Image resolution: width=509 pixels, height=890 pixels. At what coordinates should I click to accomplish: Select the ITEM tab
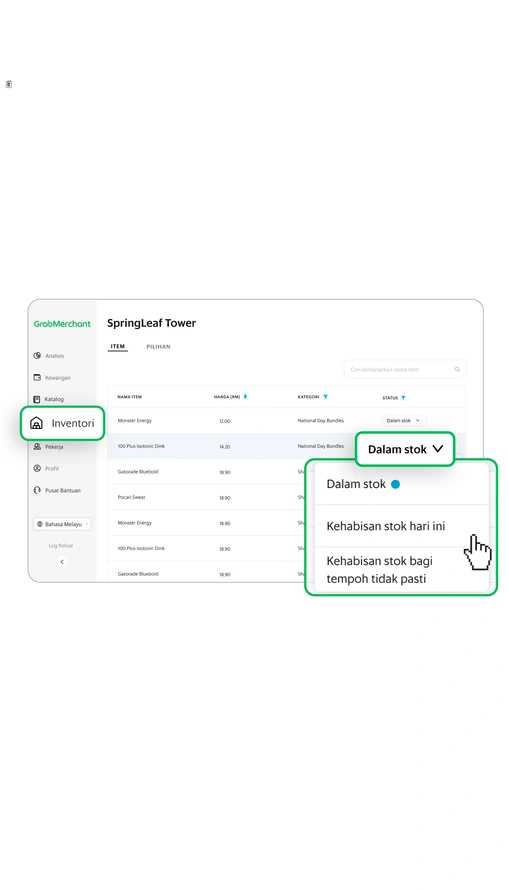tap(117, 346)
